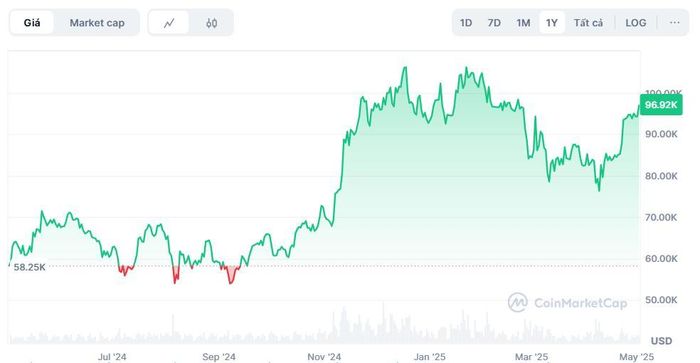700x363 pixels.
Task: Open the three-dot more options menu
Action: pyautogui.click(x=674, y=22)
